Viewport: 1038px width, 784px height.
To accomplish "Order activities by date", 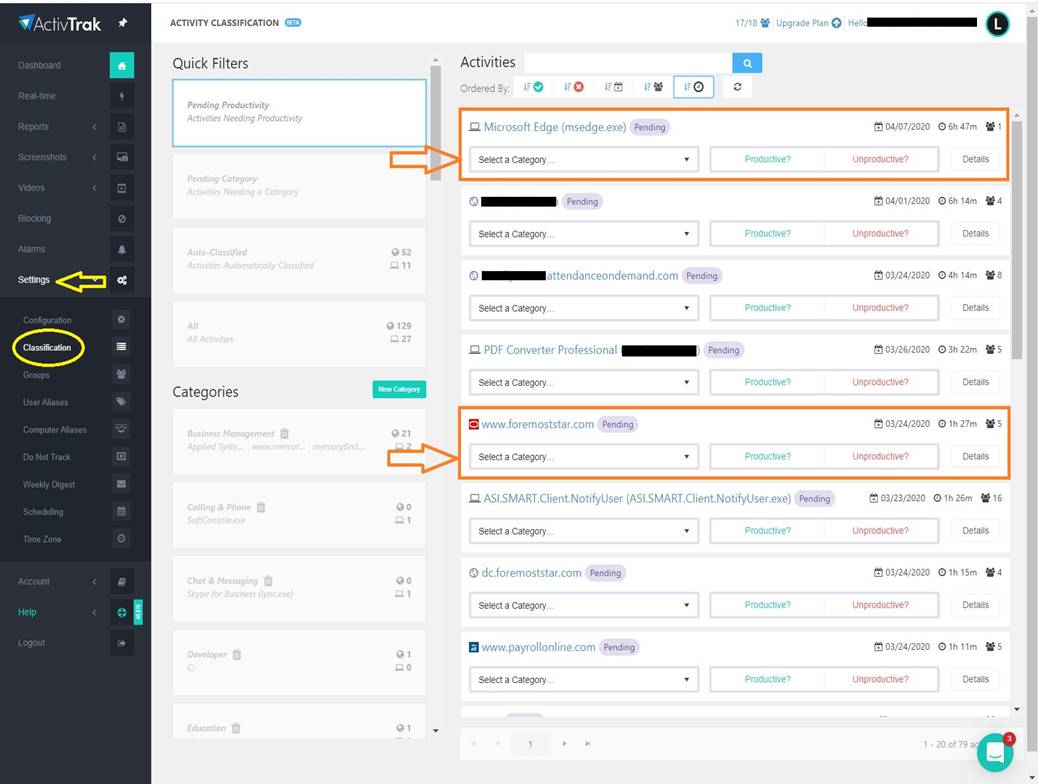I will [x=614, y=87].
